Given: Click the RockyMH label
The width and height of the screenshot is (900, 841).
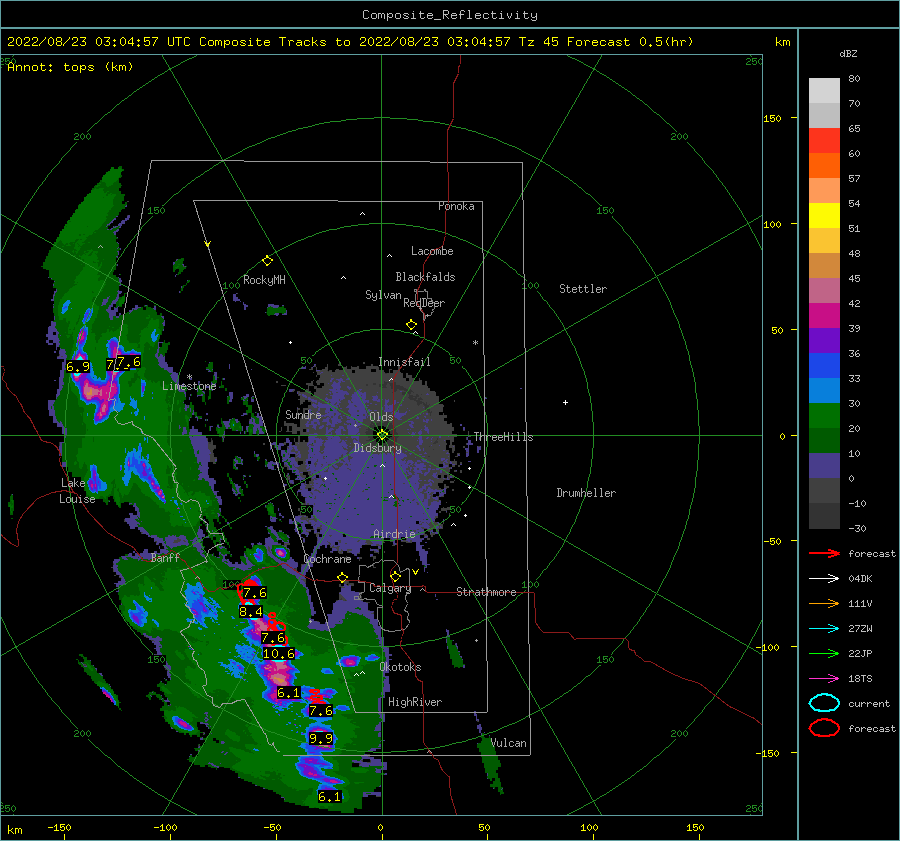Looking at the screenshot, I should click(264, 280).
